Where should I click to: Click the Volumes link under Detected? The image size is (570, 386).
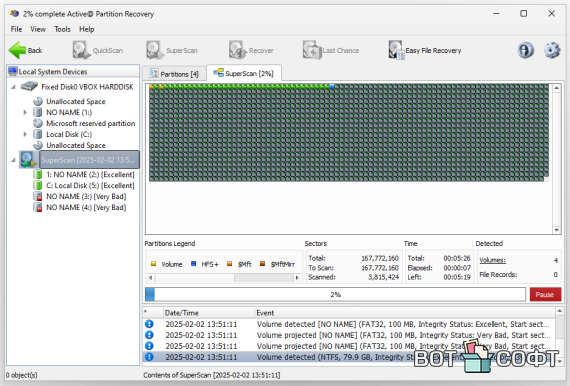pos(492,260)
